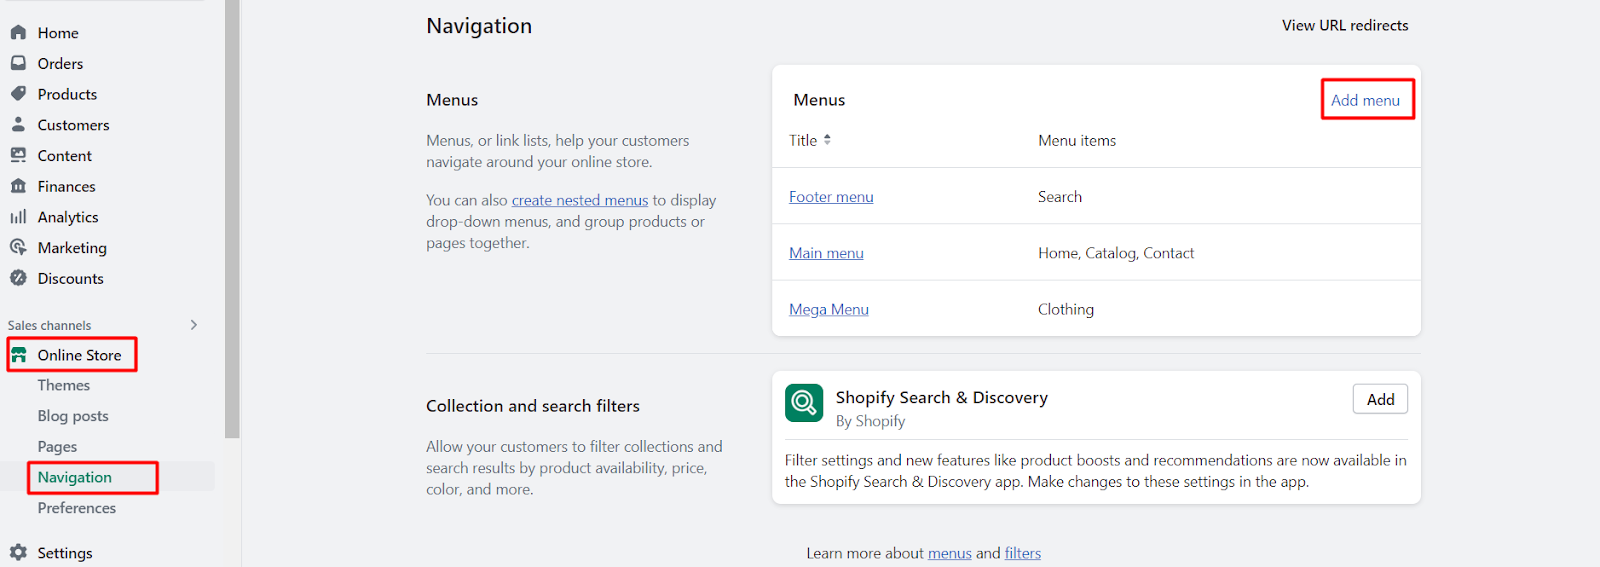Add the Search & Discovery app
The image size is (1600, 567).
(1380, 399)
